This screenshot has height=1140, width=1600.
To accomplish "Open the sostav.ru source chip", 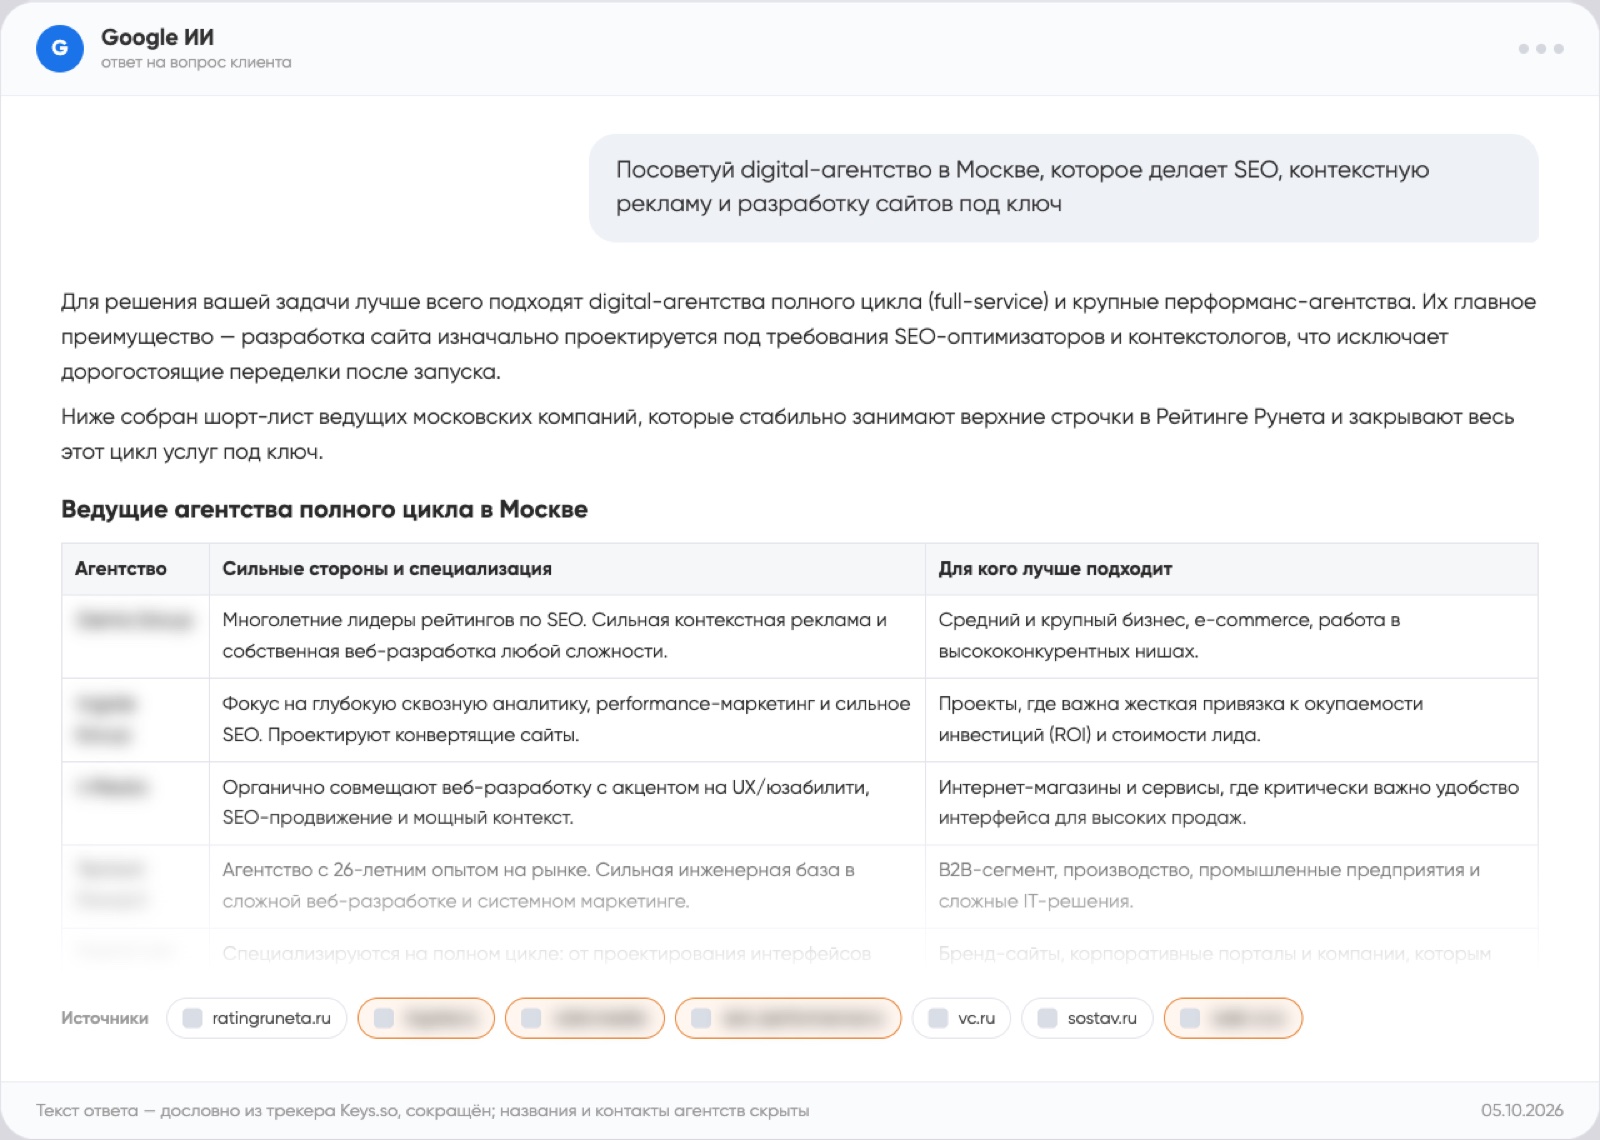I will point(1087,1018).
